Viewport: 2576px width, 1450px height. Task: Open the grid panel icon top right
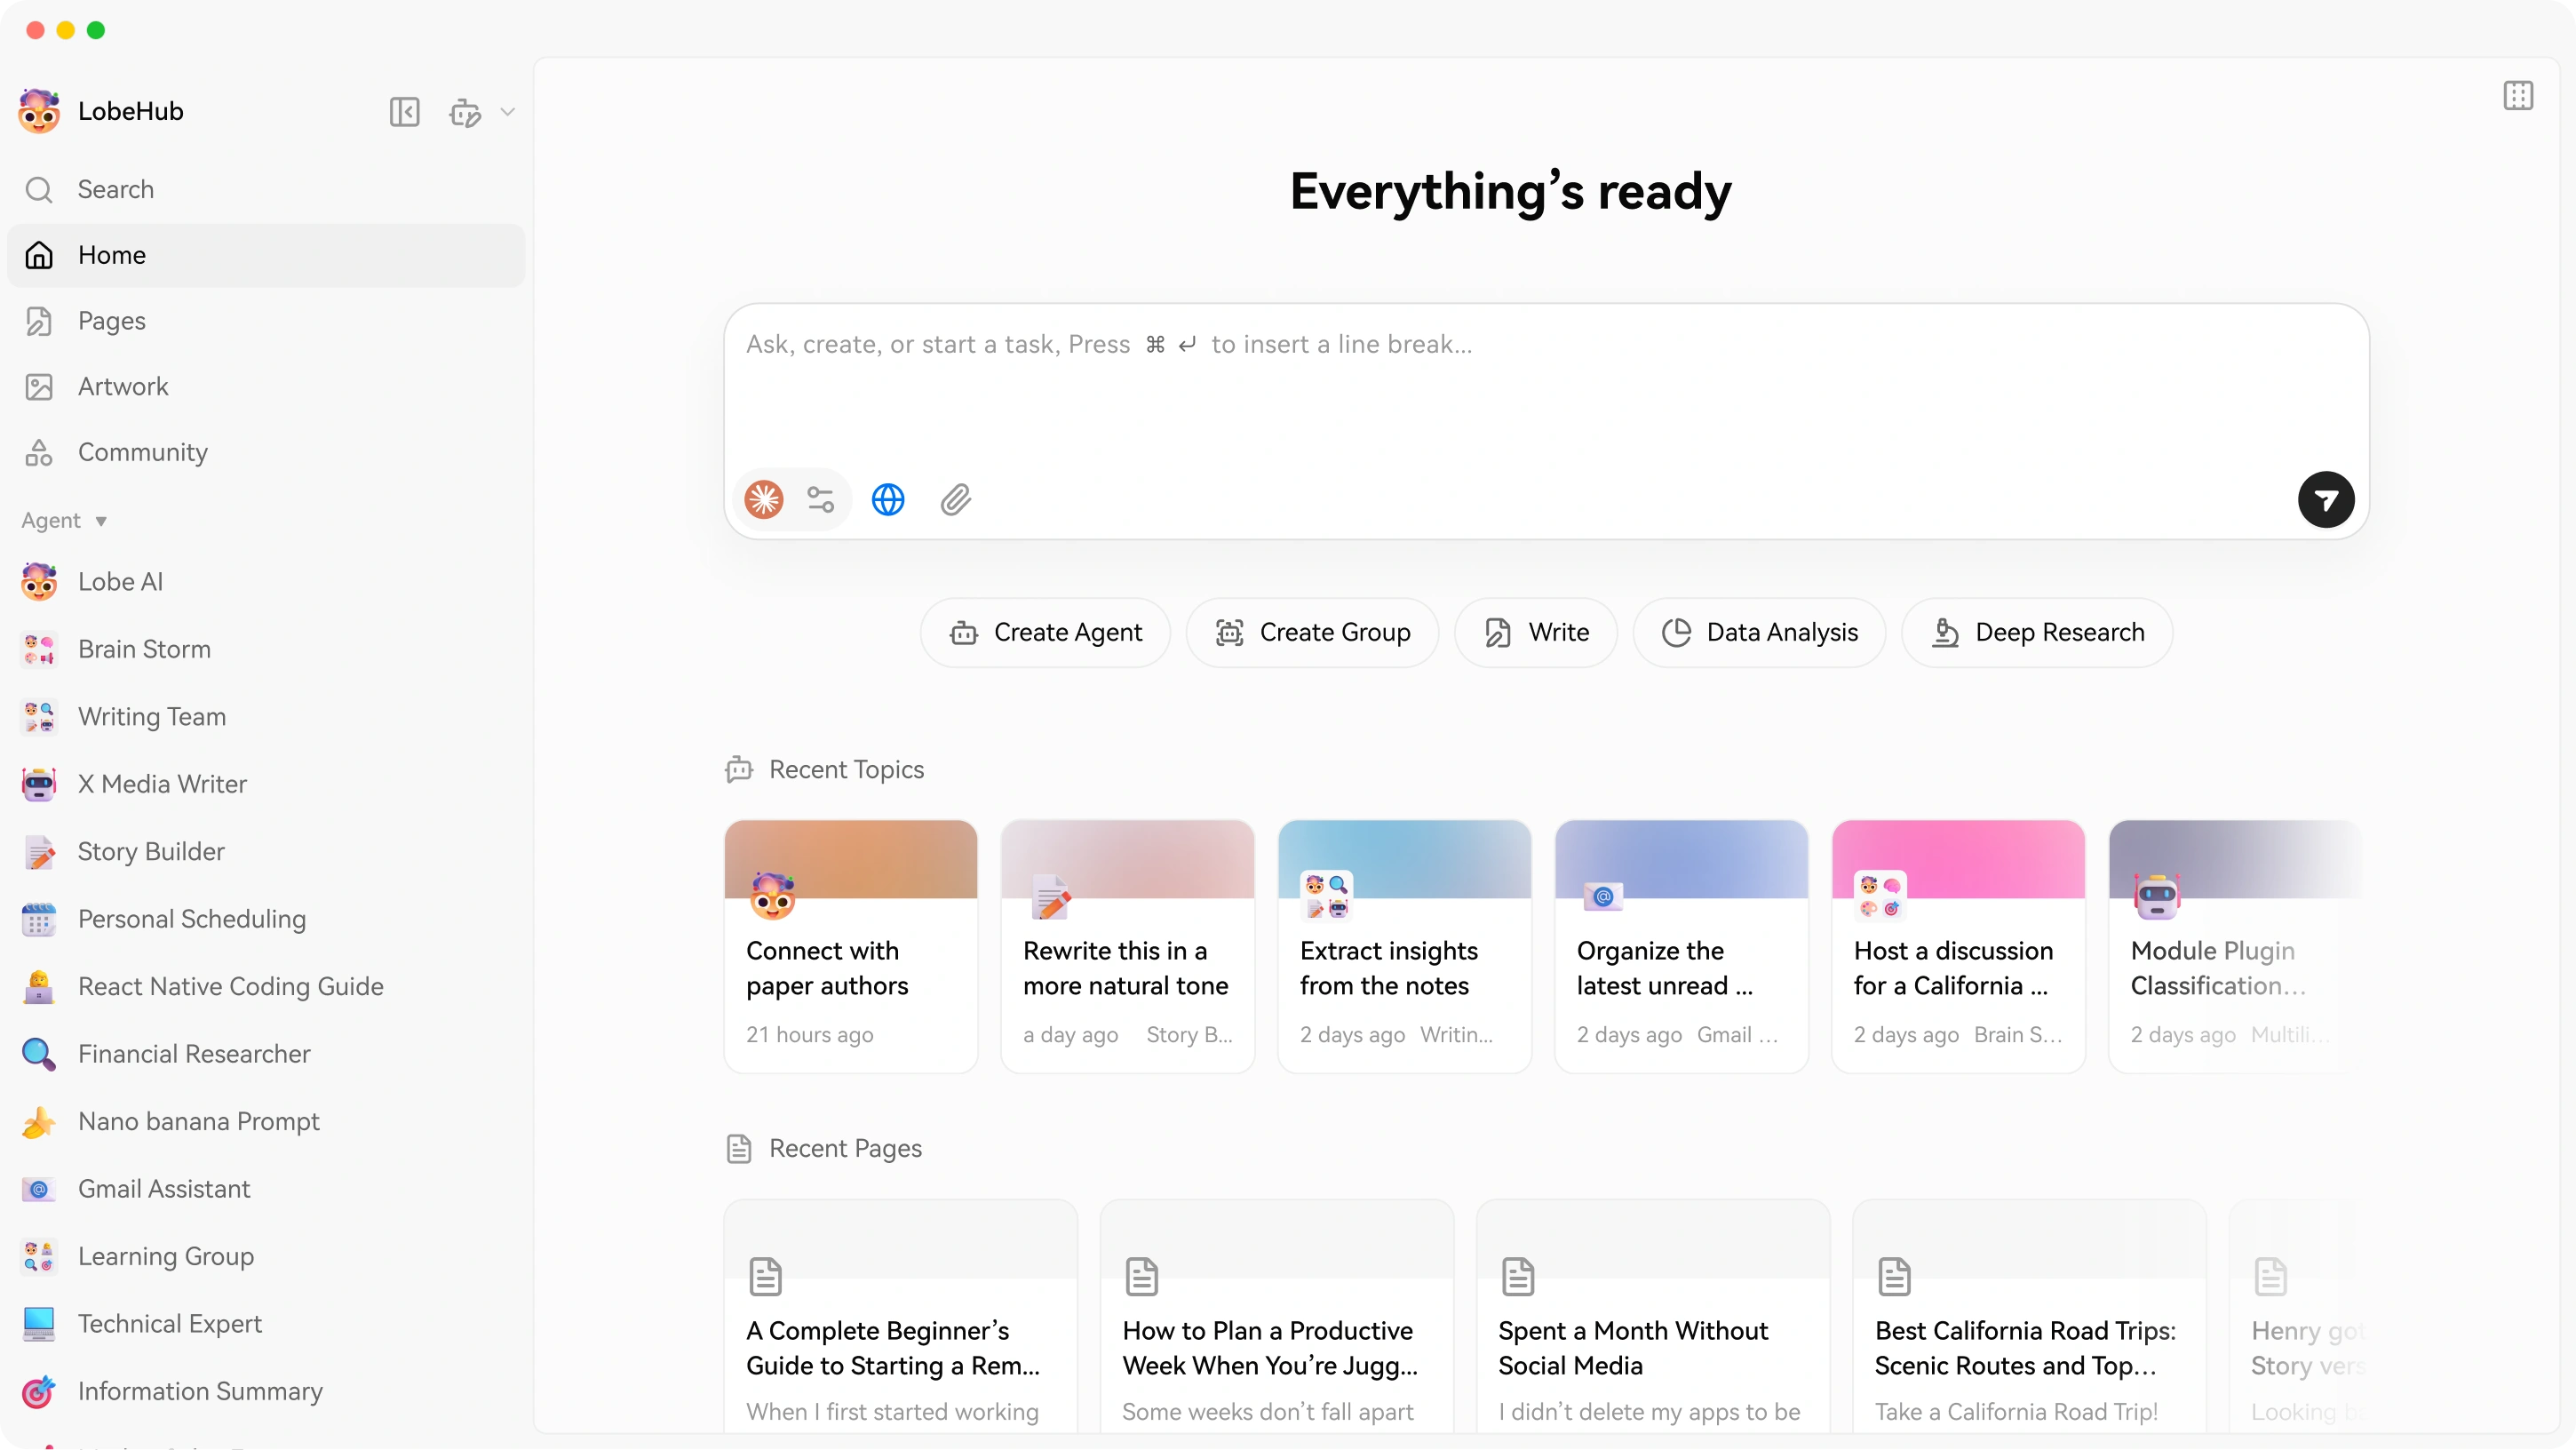2517,96
